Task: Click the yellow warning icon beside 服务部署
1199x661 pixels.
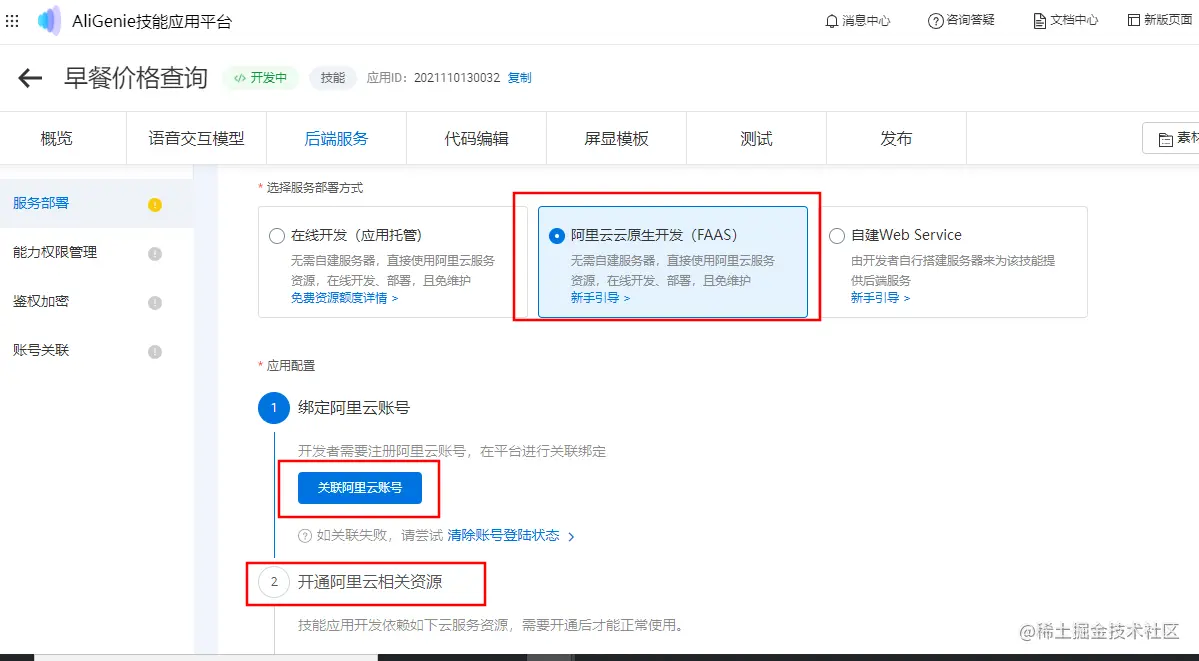Action: click(154, 204)
